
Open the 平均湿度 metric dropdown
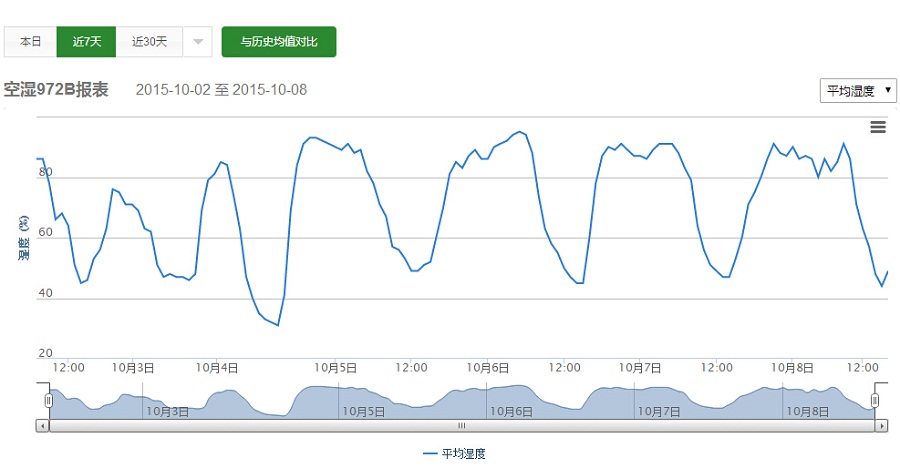point(857,91)
